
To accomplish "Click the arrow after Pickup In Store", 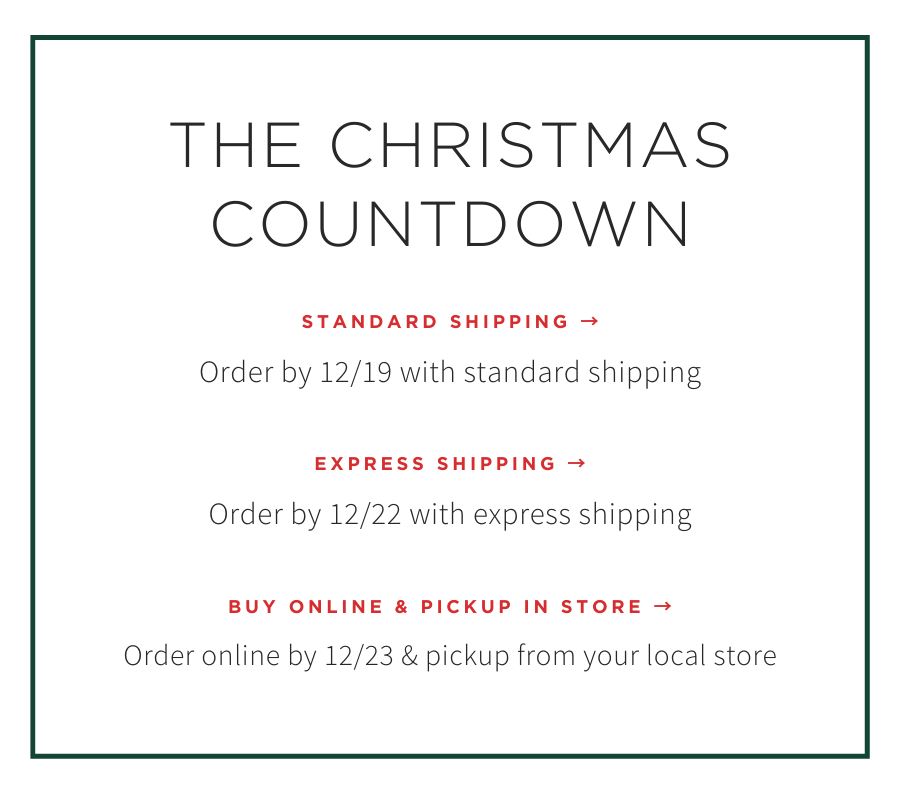I will [663, 606].
